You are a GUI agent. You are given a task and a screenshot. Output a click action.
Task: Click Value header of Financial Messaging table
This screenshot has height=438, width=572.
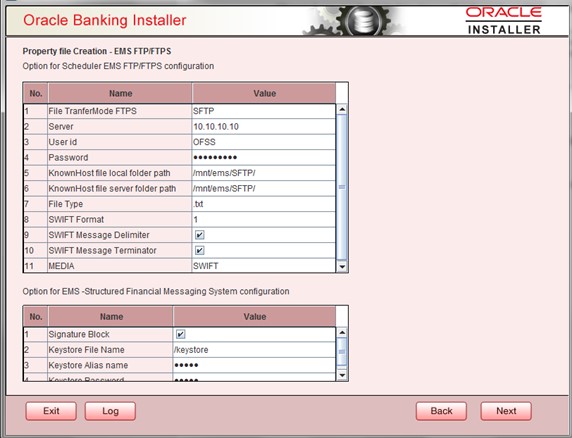click(255, 317)
